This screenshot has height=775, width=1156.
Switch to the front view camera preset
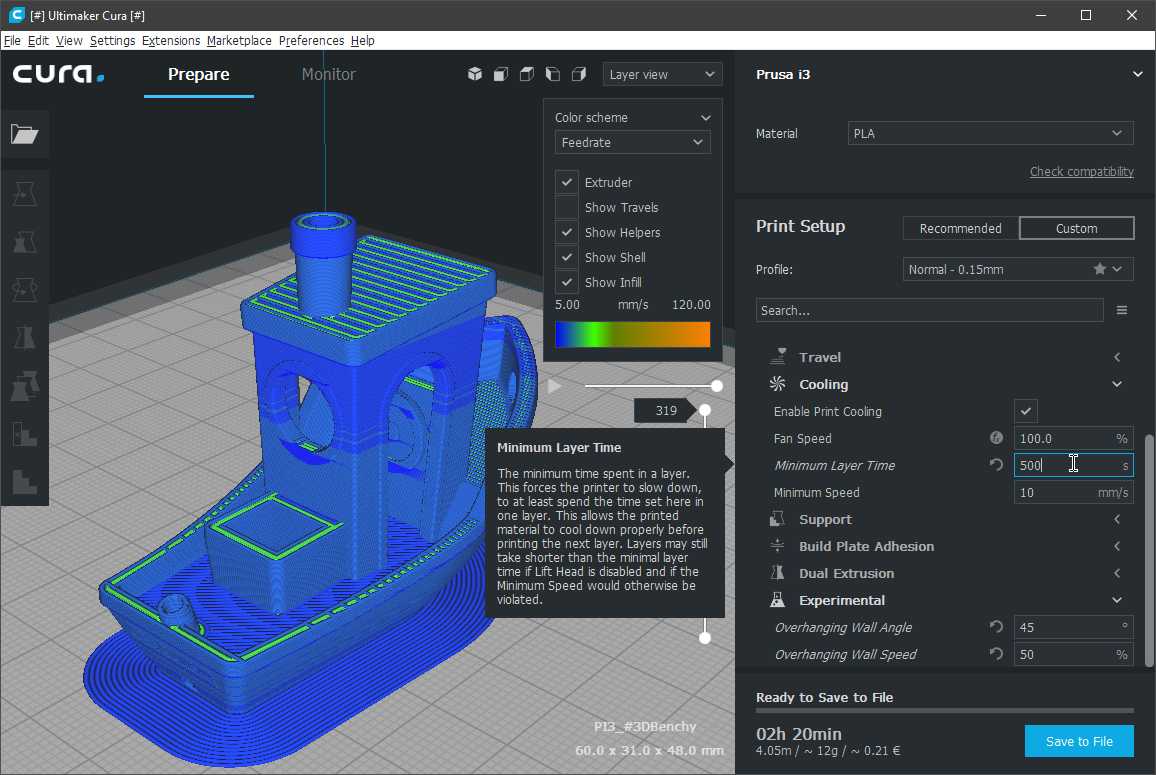pos(500,73)
